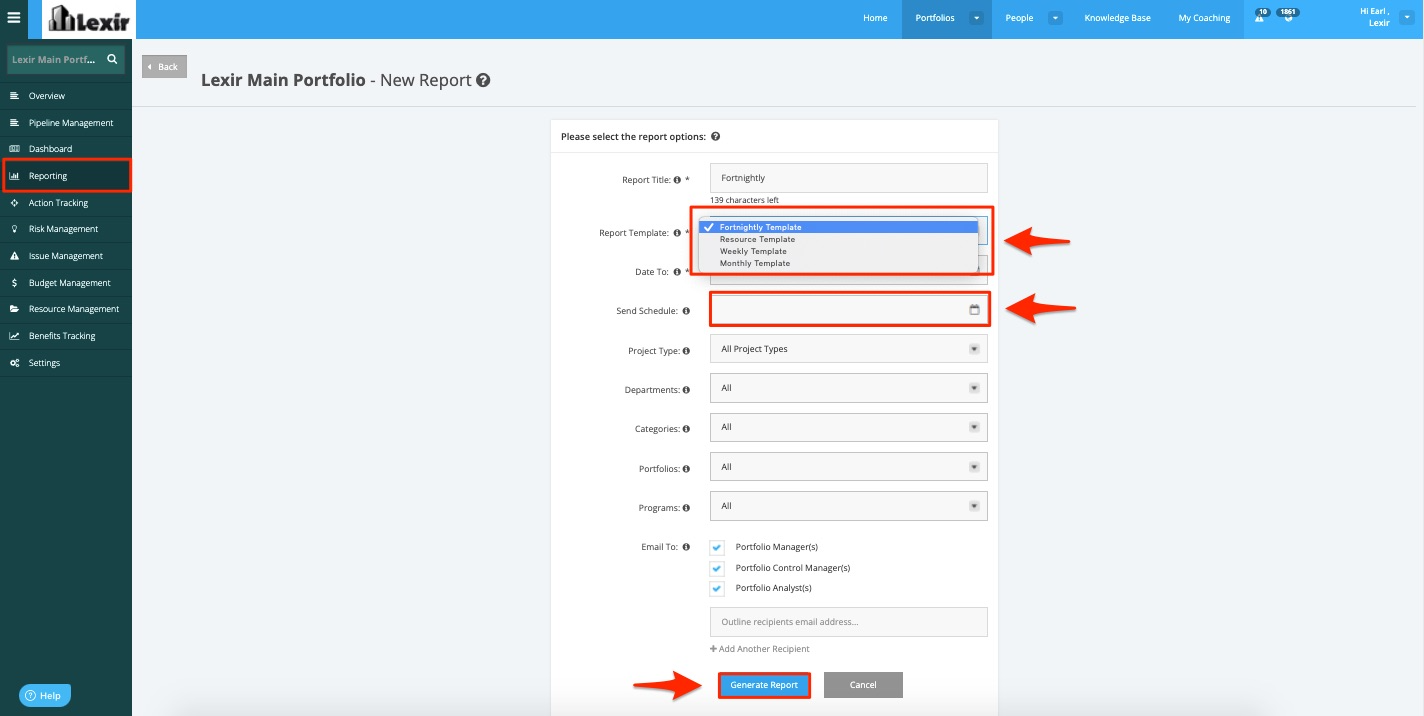Click the Date To info icon
The image size is (1424, 716).
point(677,272)
